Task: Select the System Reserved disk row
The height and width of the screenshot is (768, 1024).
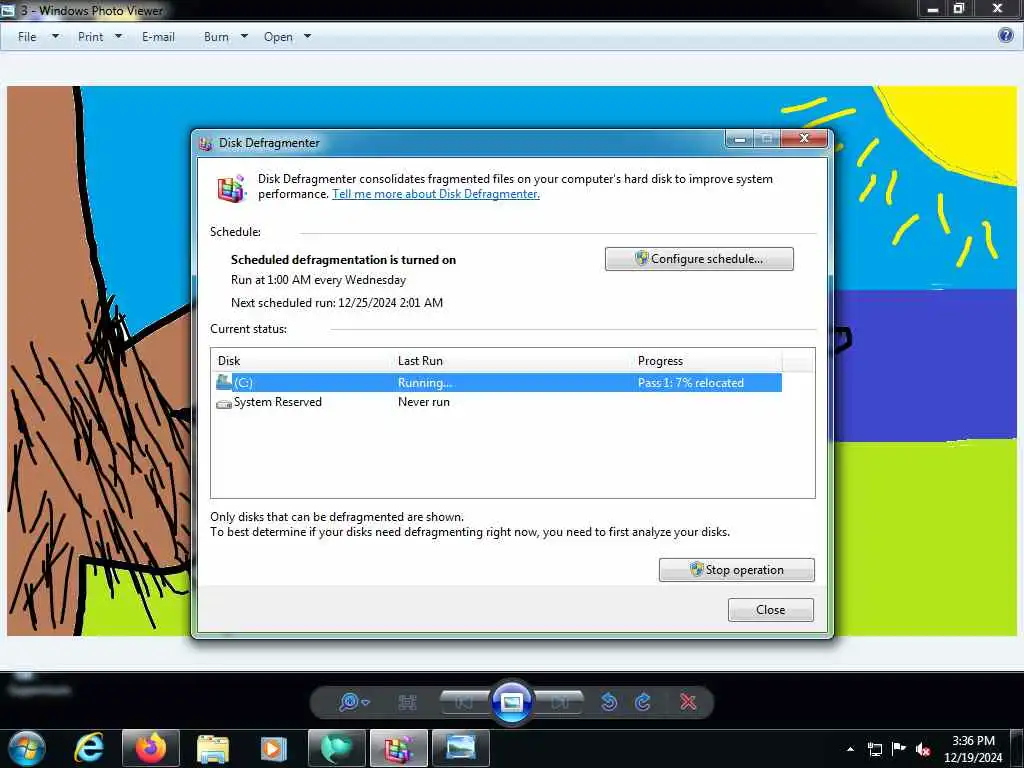Action: [x=496, y=402]
